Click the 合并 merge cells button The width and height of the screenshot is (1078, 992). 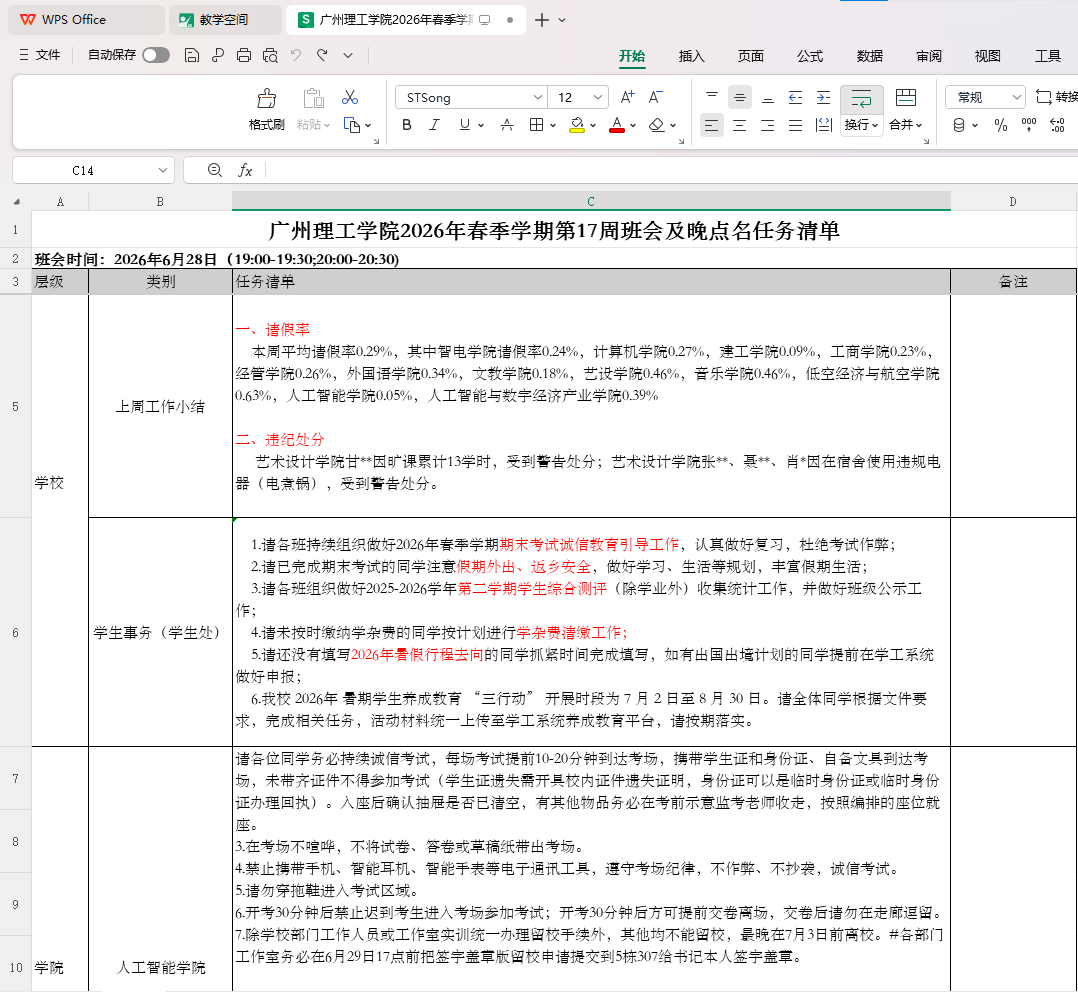[905, 110]
